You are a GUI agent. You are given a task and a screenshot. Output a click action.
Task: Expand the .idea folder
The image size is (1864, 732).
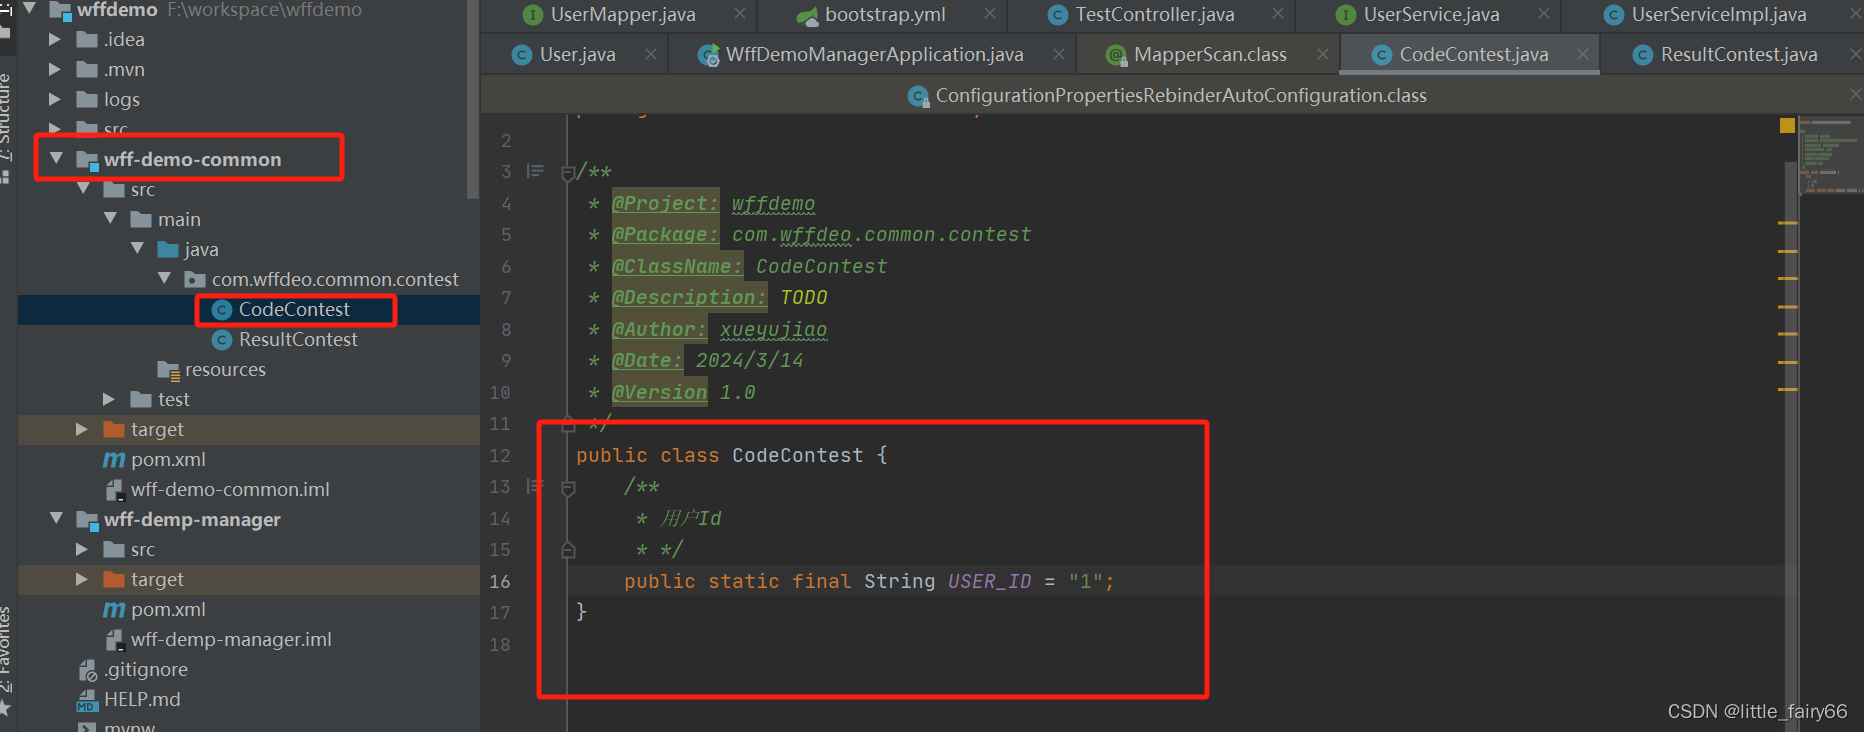55,40
